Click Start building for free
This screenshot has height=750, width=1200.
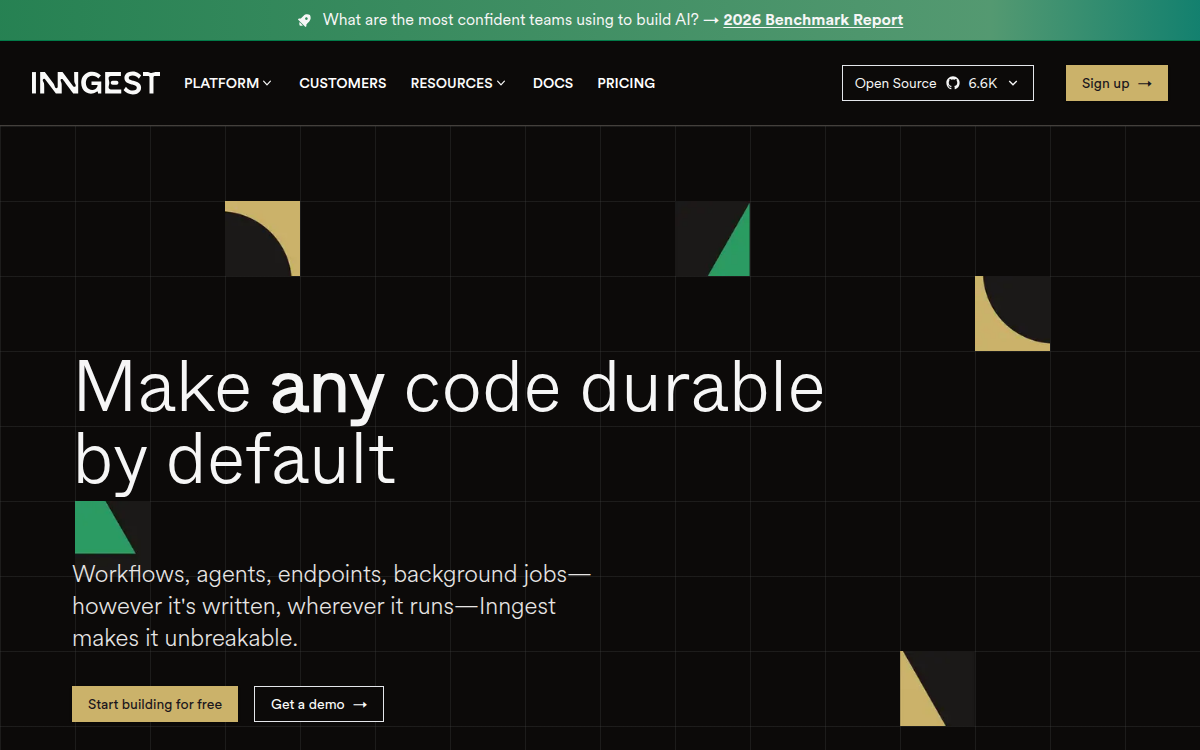coord(155,704)
